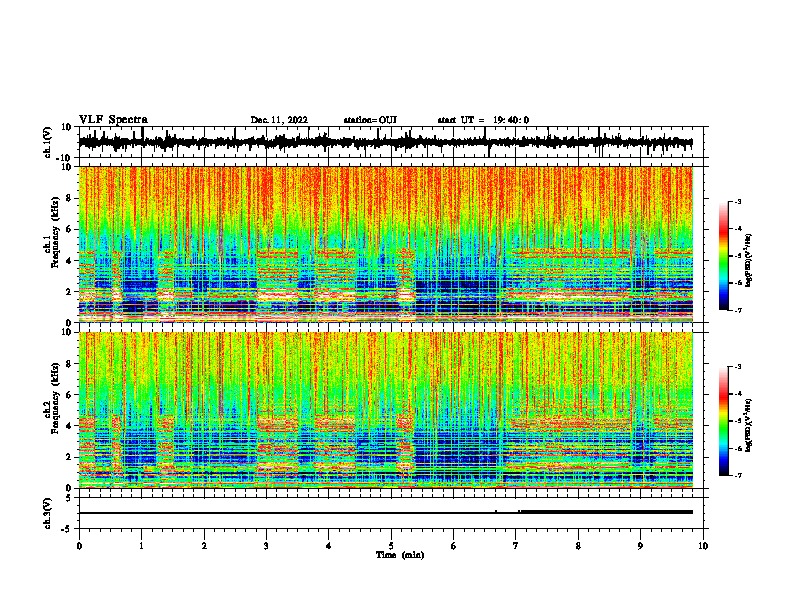This screenshot has height=612, width=792.
Task: Select the "ch.1 Frequency (kHz)" axis label
Action: (x=52, y=232)
